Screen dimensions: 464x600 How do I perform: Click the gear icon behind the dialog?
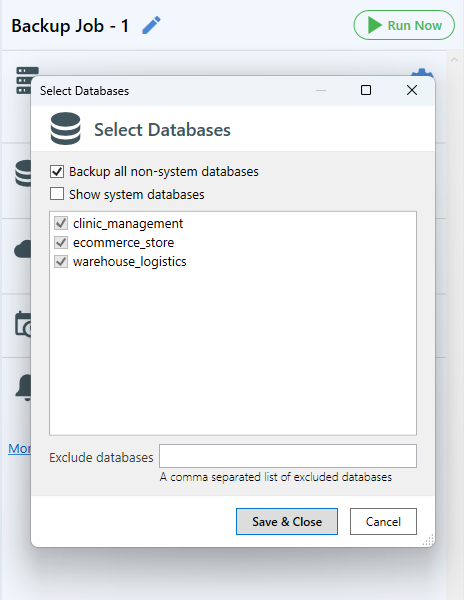coord(422,73)
